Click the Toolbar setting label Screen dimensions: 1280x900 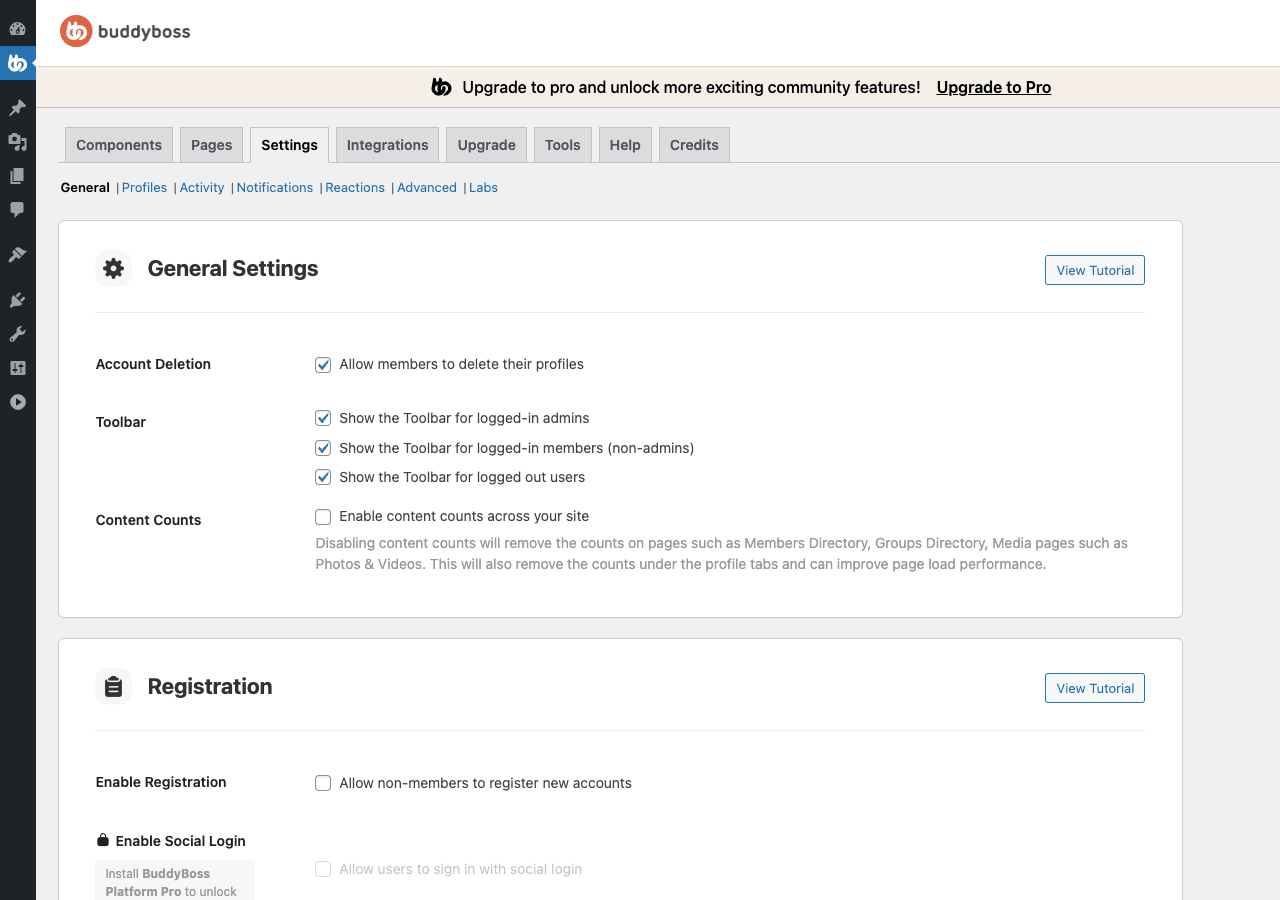pyautogui.click(x=121, y=422)
